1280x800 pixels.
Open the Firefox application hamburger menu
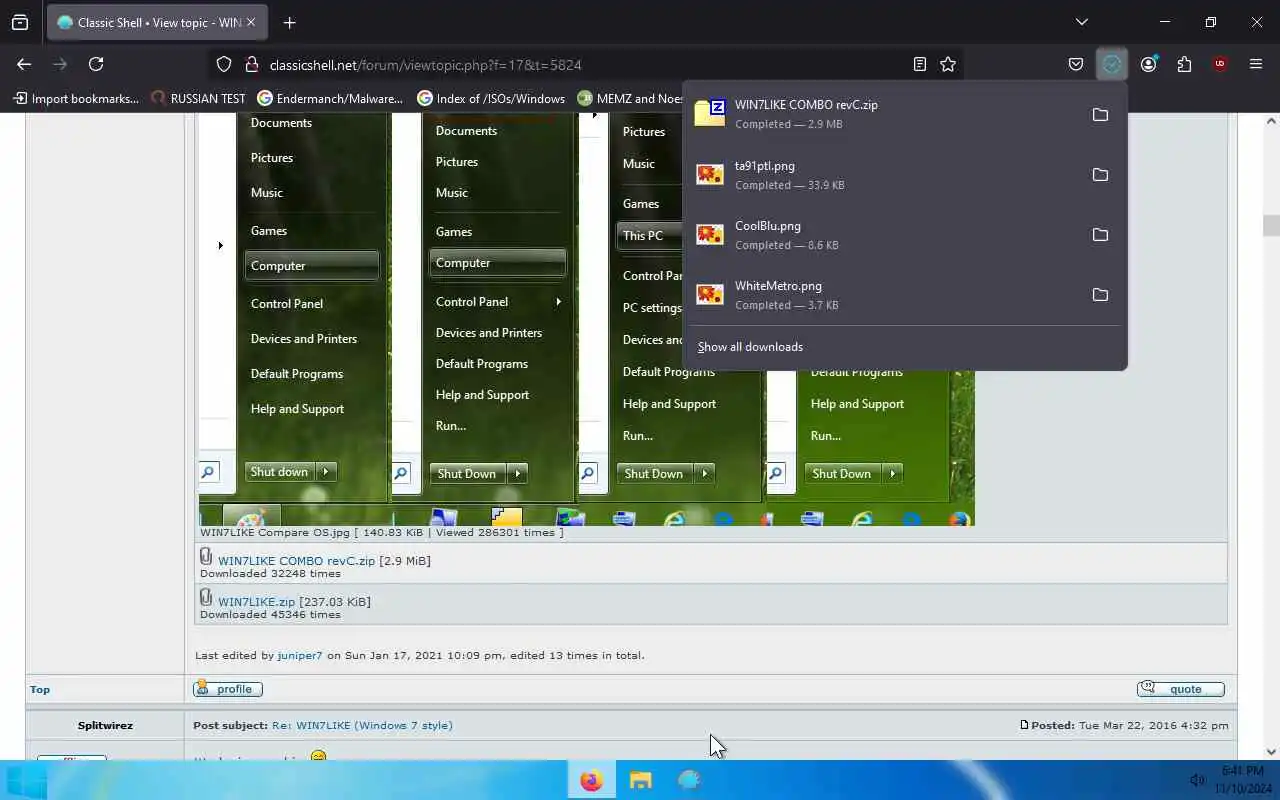point(1256,64)
